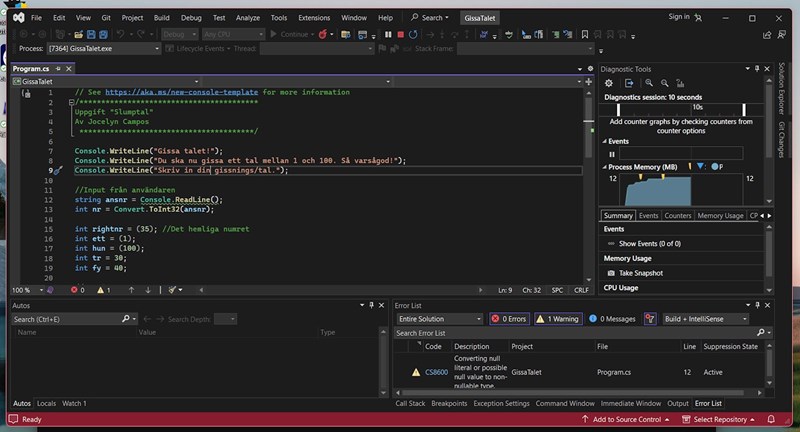Click the red Stop Debugging button
The width and height of the screenshot is (800, 432).
(401, 34)
